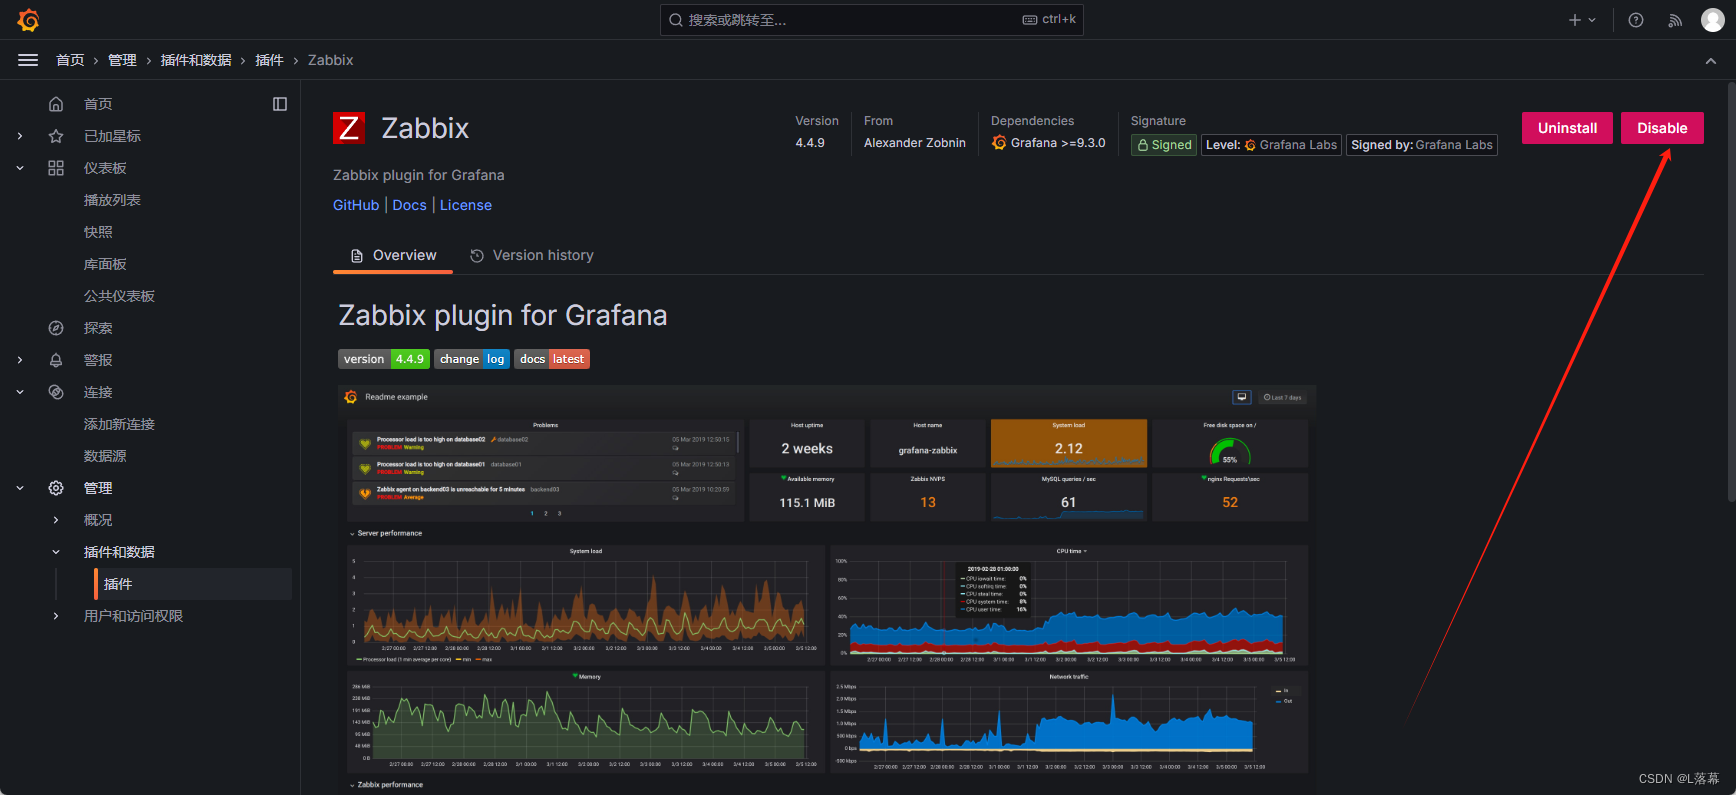The width and height of the screenshot is (1736, 795).
Task: Click the Readme example dashboard screenshot
Action: 827,589
